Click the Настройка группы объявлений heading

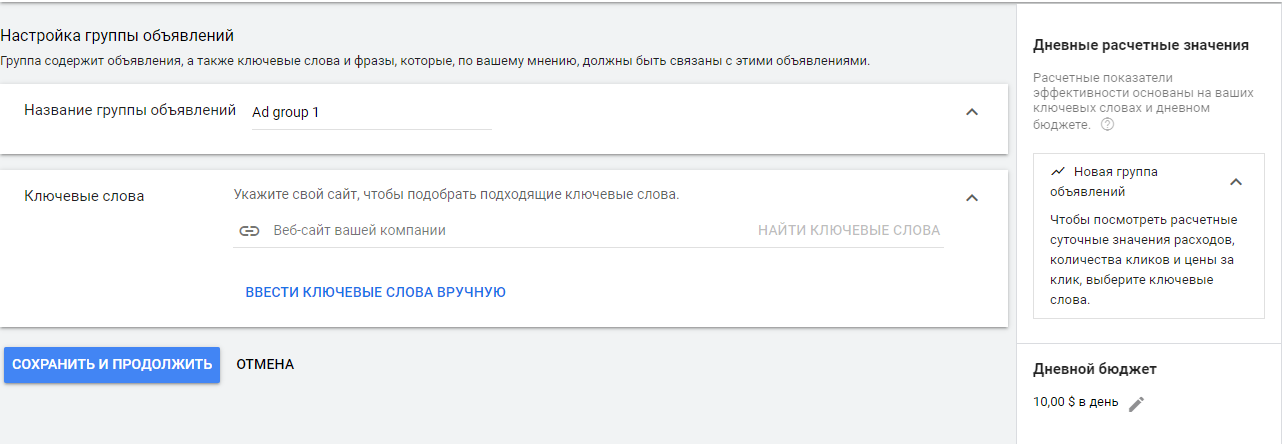(x=117, y=36)
